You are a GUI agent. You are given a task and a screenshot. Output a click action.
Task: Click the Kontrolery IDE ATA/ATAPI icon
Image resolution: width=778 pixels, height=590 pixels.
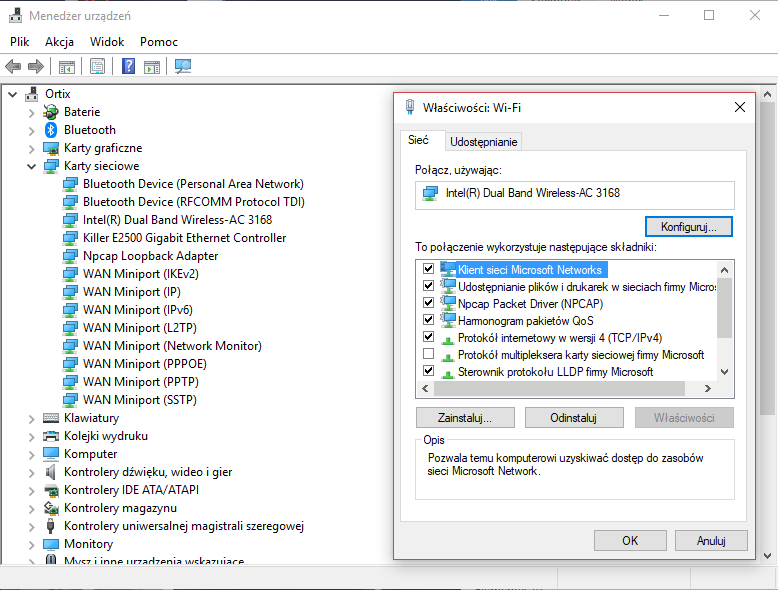[51, 490]
